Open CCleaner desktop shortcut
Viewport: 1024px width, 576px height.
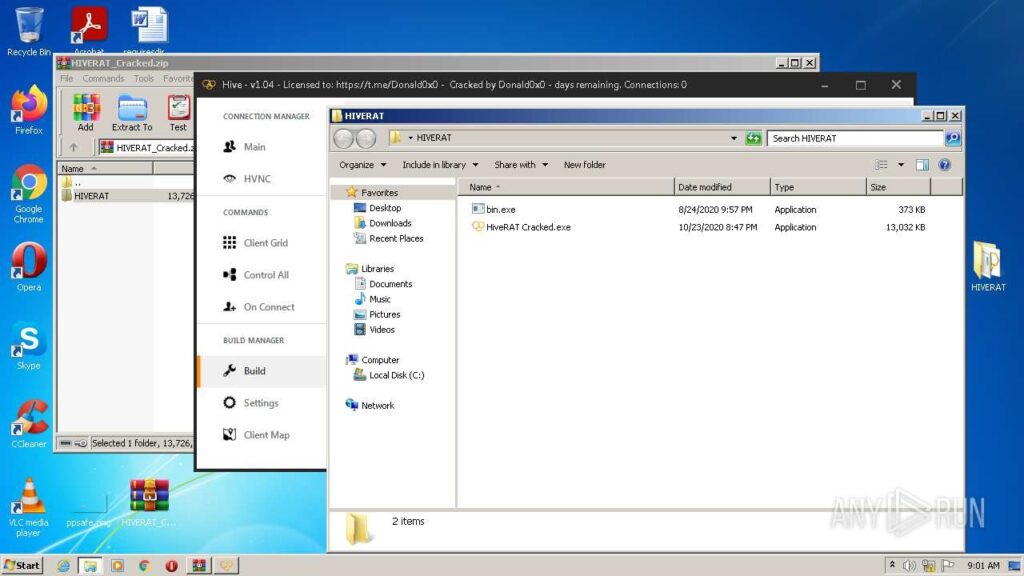pos(28,423)
